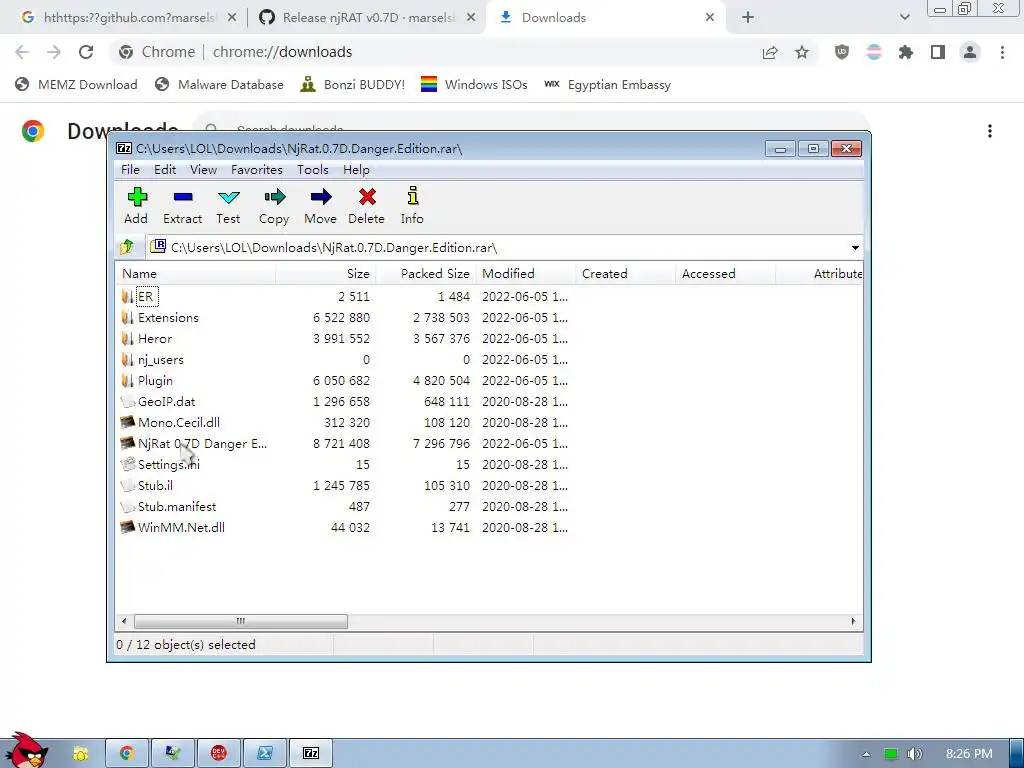This screenshot has width=1024, height=768.
Task: Click the Chrome back arrow
Action: 22,52
